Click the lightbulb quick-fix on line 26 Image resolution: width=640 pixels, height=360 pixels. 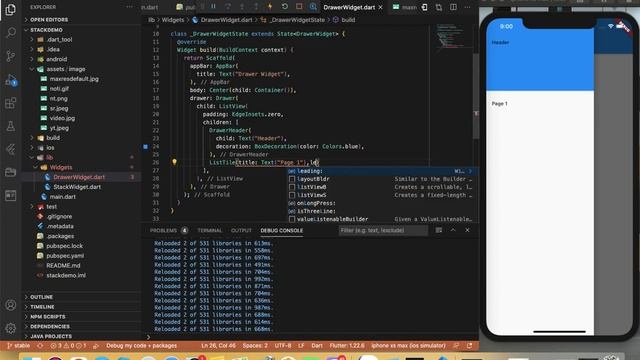[x=174, y=162]
